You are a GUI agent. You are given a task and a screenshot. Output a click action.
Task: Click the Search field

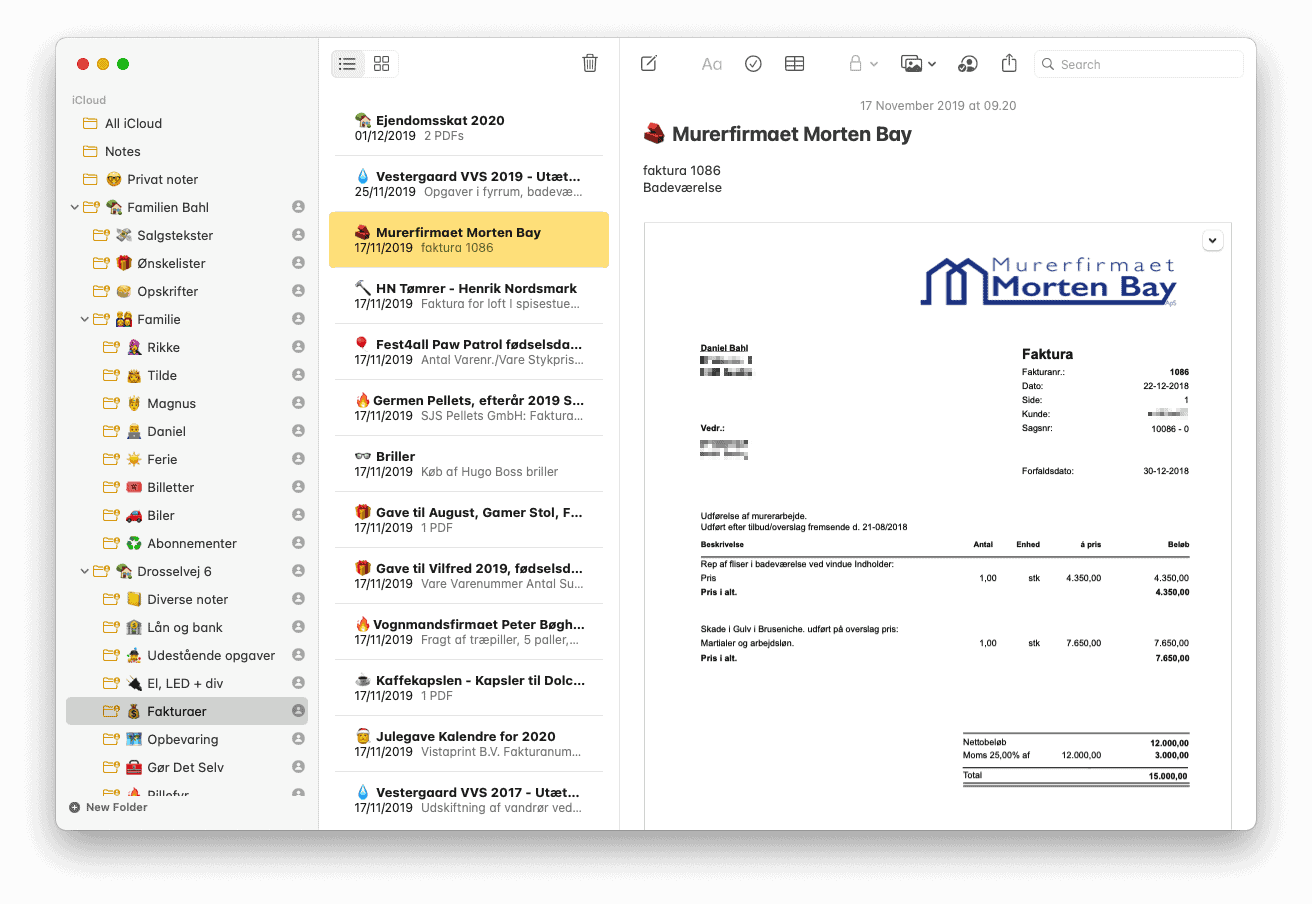click(x=1139, y=64)
